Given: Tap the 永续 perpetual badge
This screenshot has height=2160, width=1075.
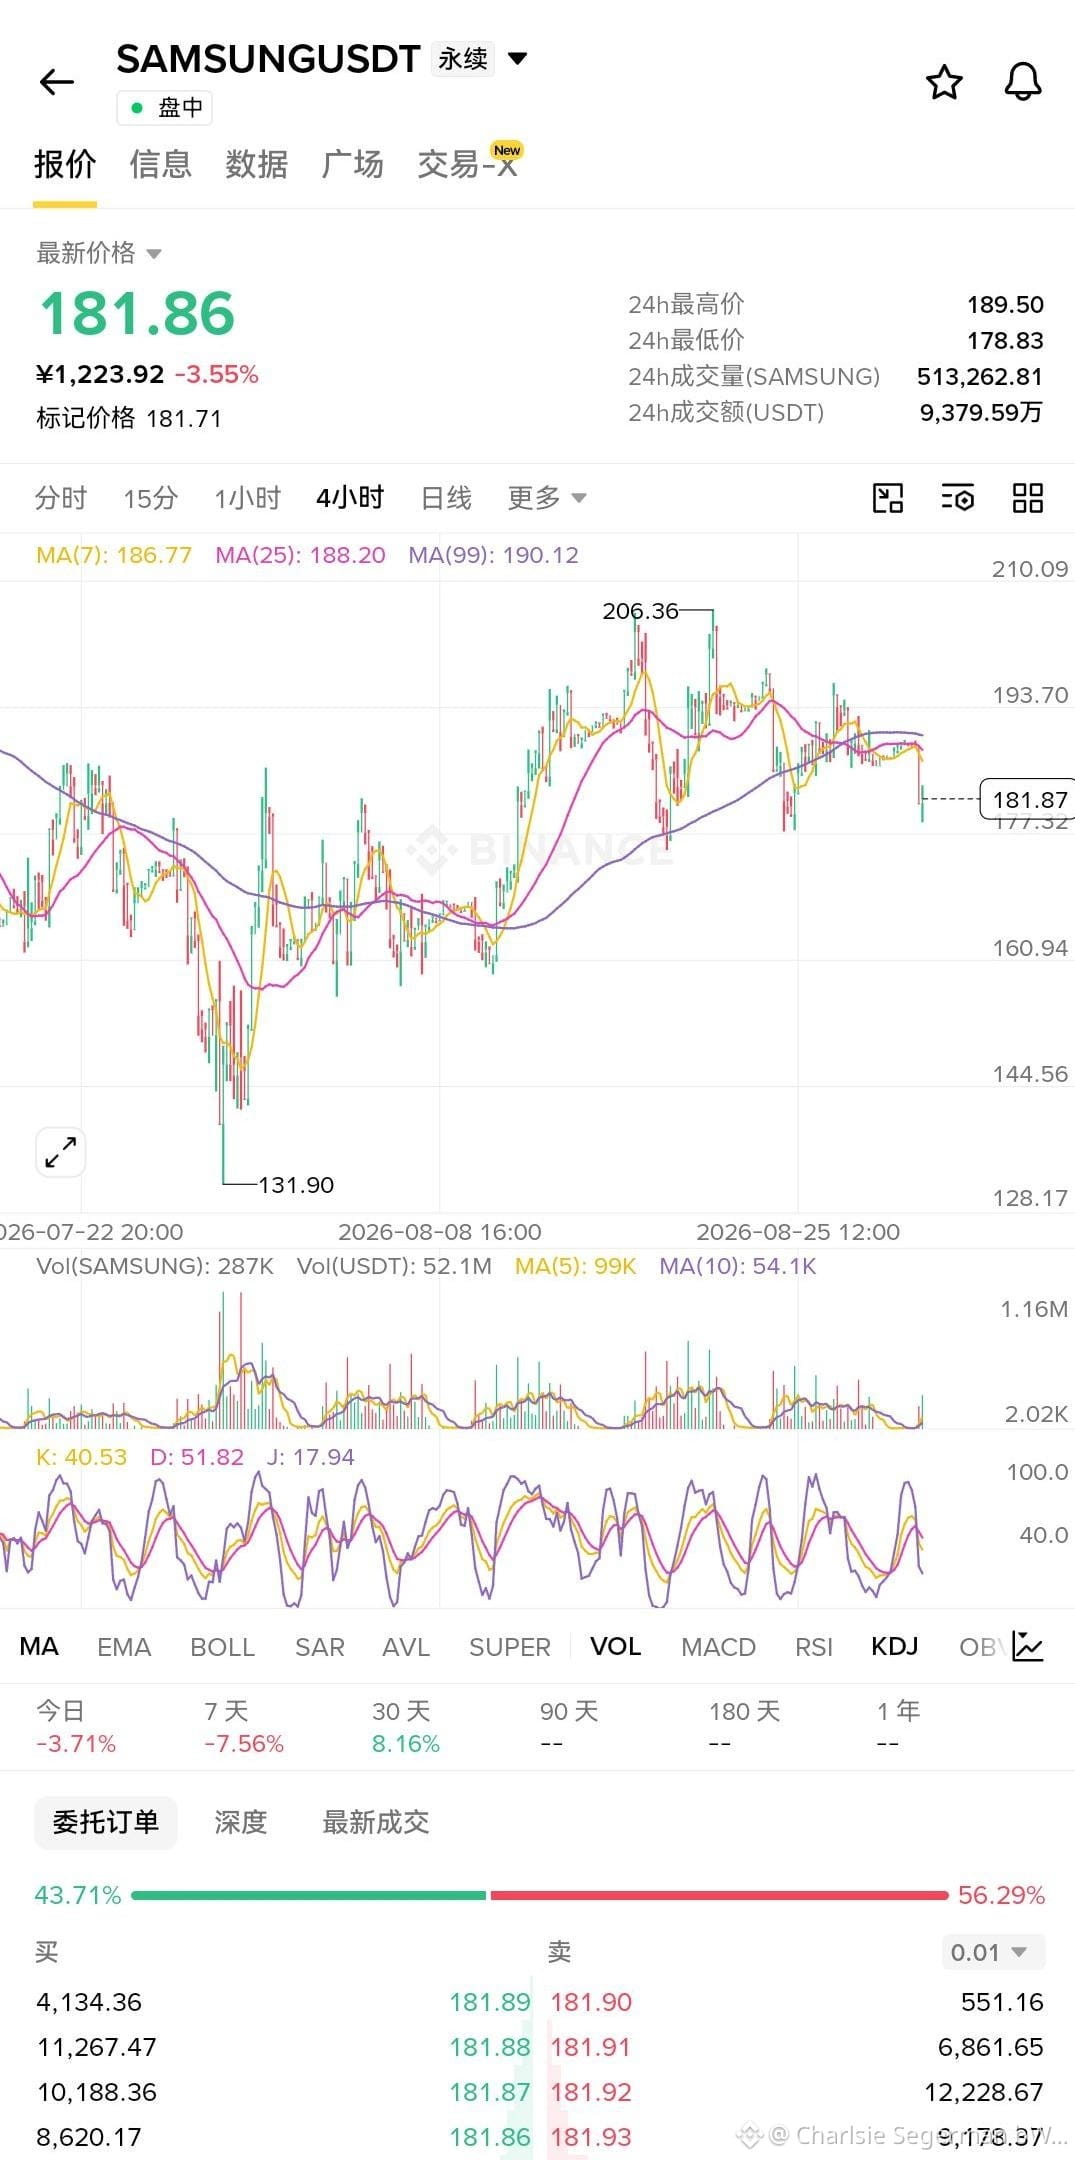Looking at the screenshot, I should click(x=463, y=58).
